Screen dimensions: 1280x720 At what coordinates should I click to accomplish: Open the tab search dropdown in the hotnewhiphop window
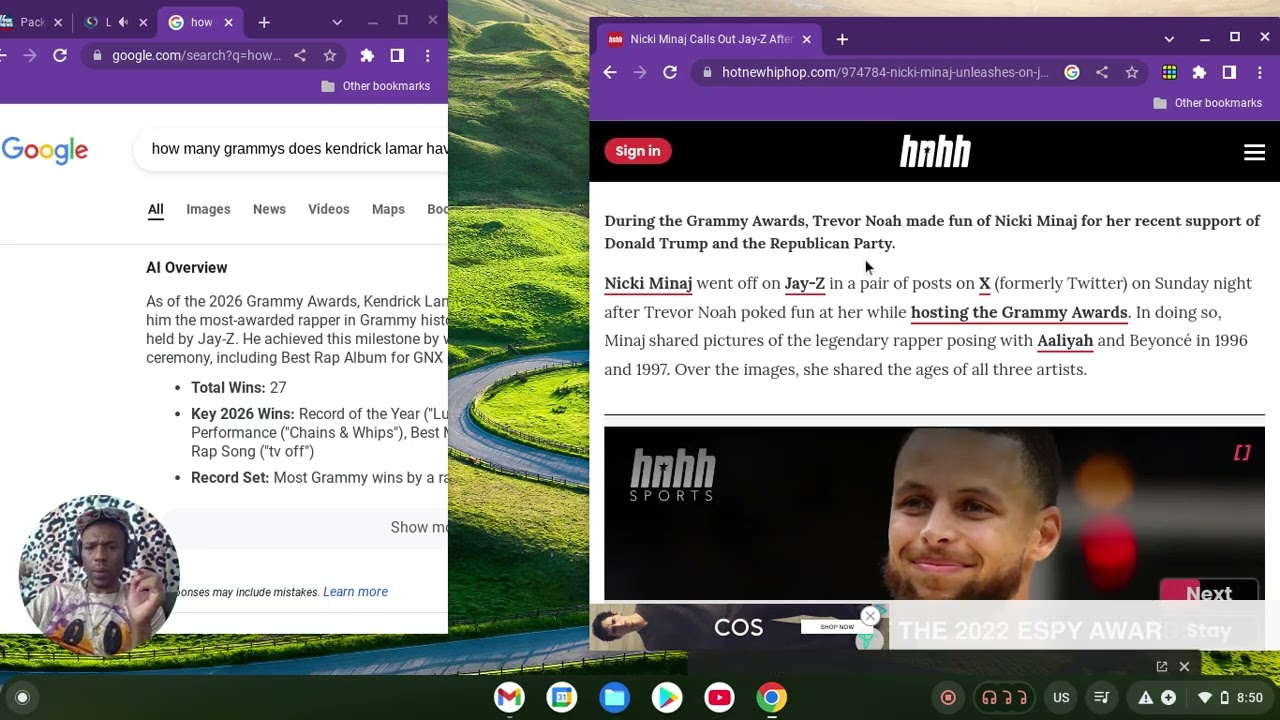[x=1169, y=39]
